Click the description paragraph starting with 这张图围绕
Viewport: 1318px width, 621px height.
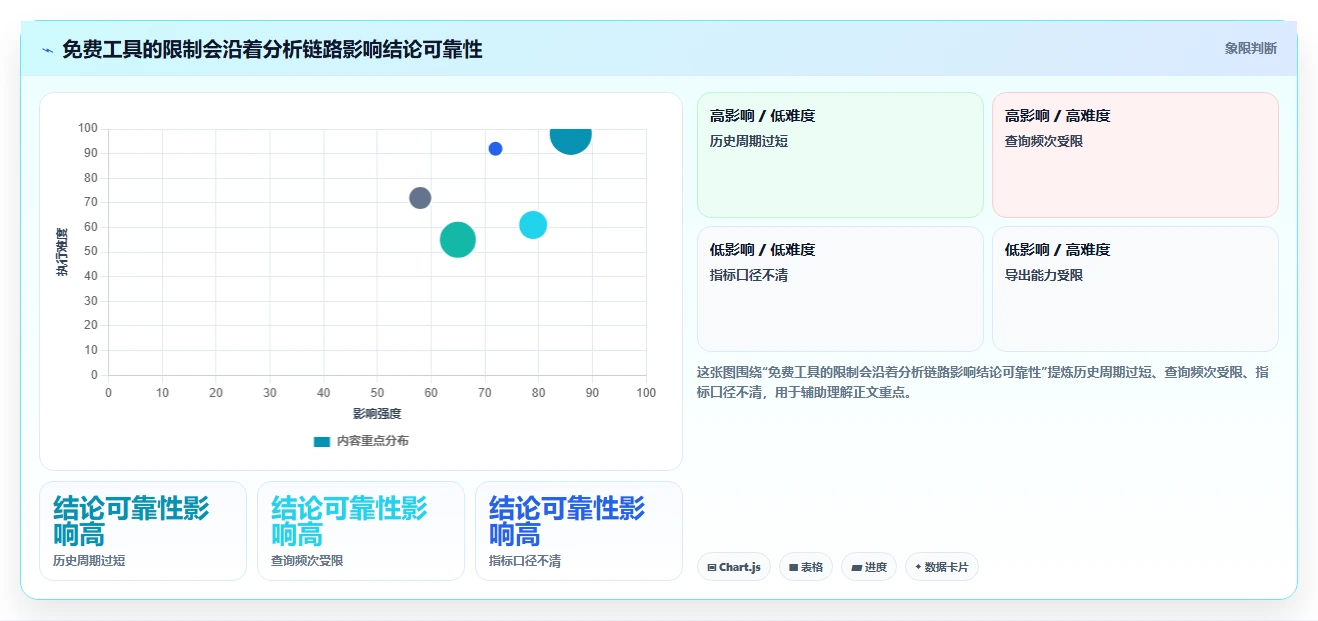[983, 382]
